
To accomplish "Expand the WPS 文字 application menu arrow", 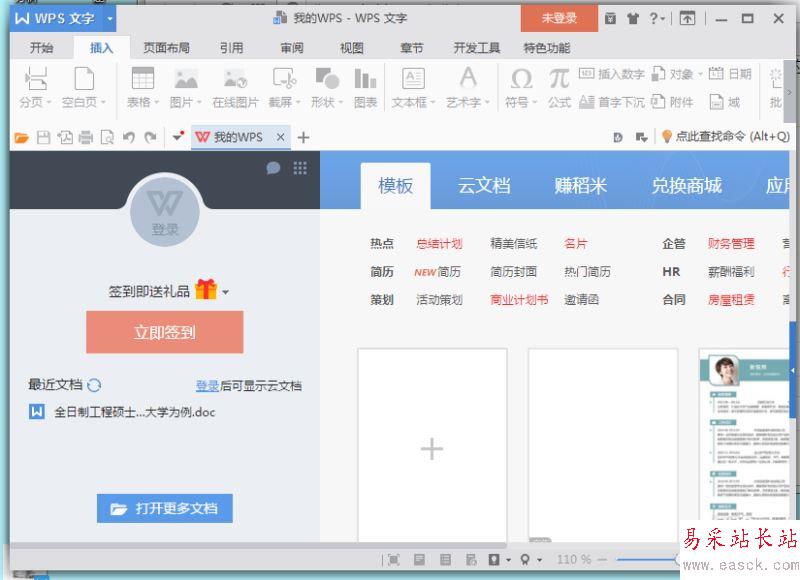I will (x=109, y=19).
